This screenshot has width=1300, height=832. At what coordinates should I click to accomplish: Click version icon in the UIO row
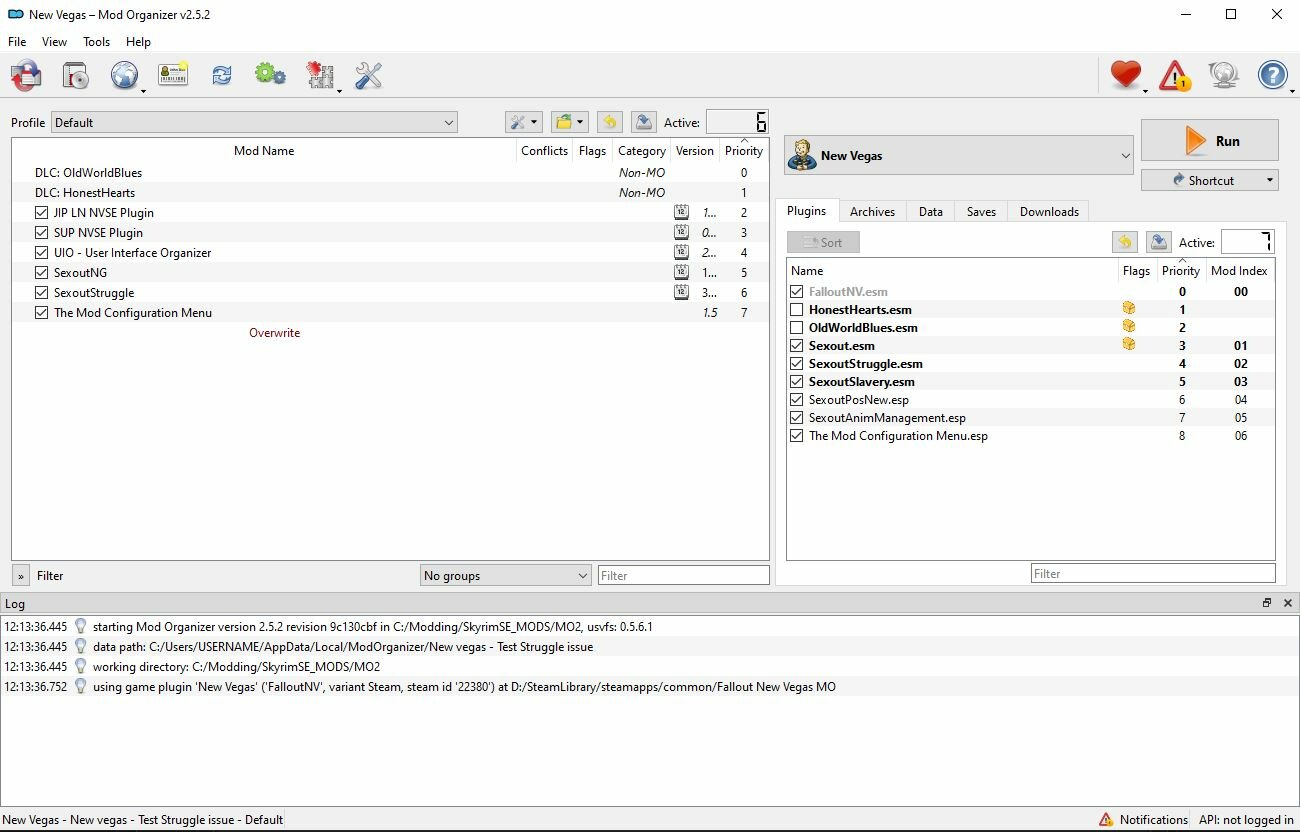point(681,252)
